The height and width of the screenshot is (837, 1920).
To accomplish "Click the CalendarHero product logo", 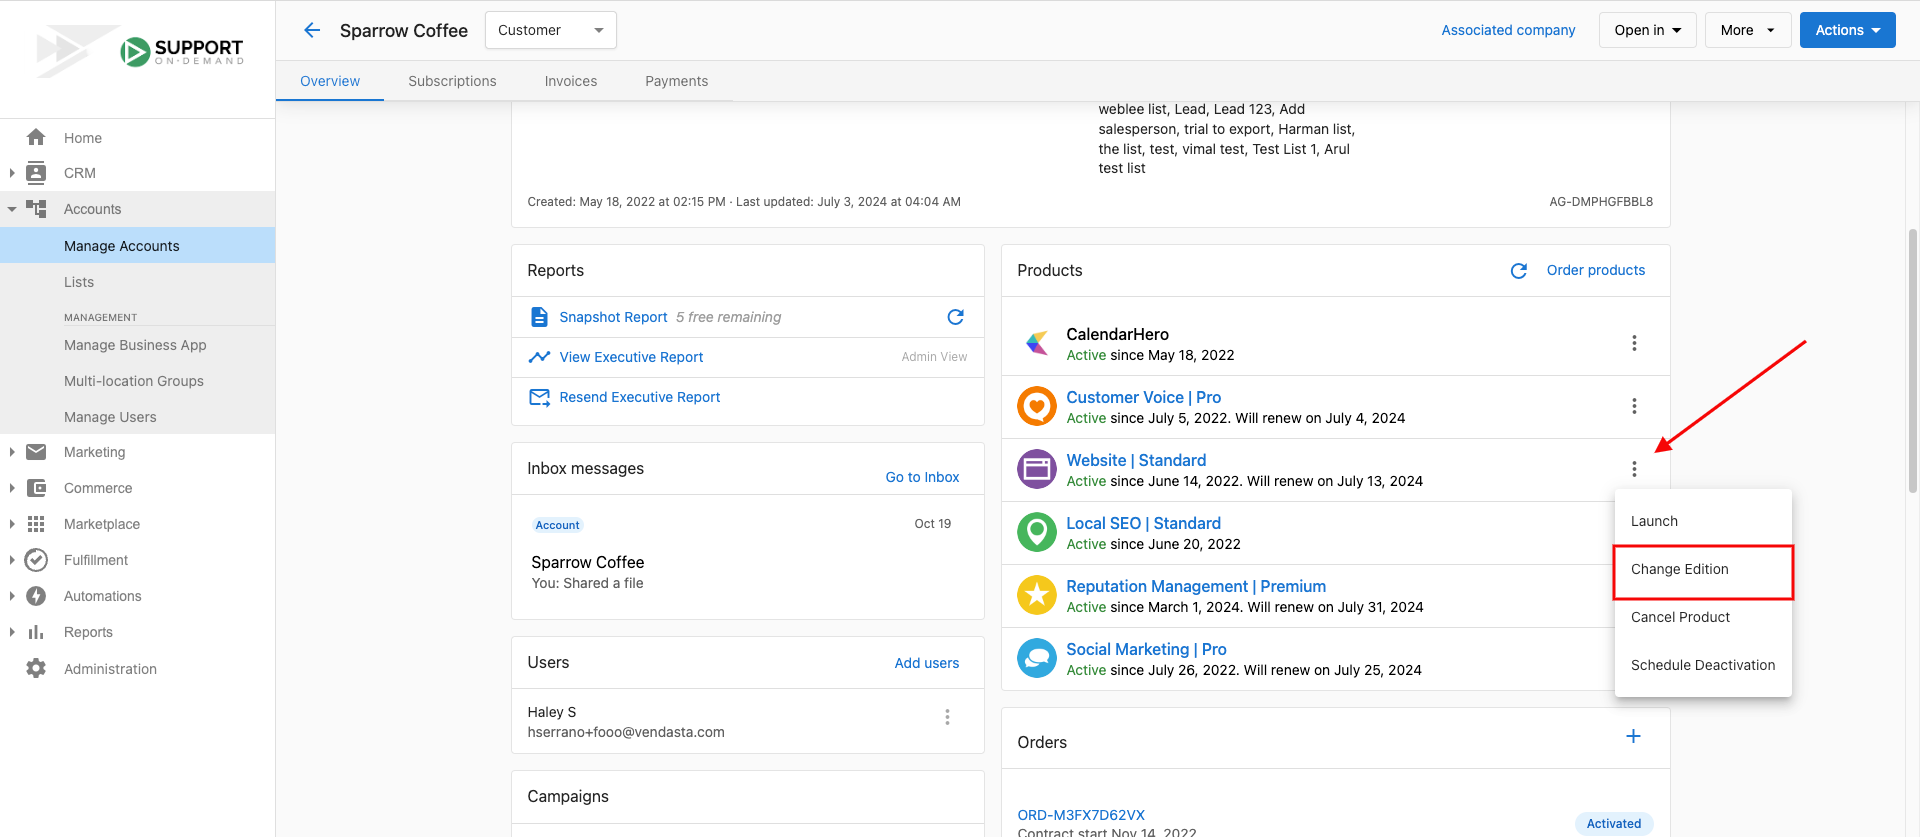I will 1037,343.
